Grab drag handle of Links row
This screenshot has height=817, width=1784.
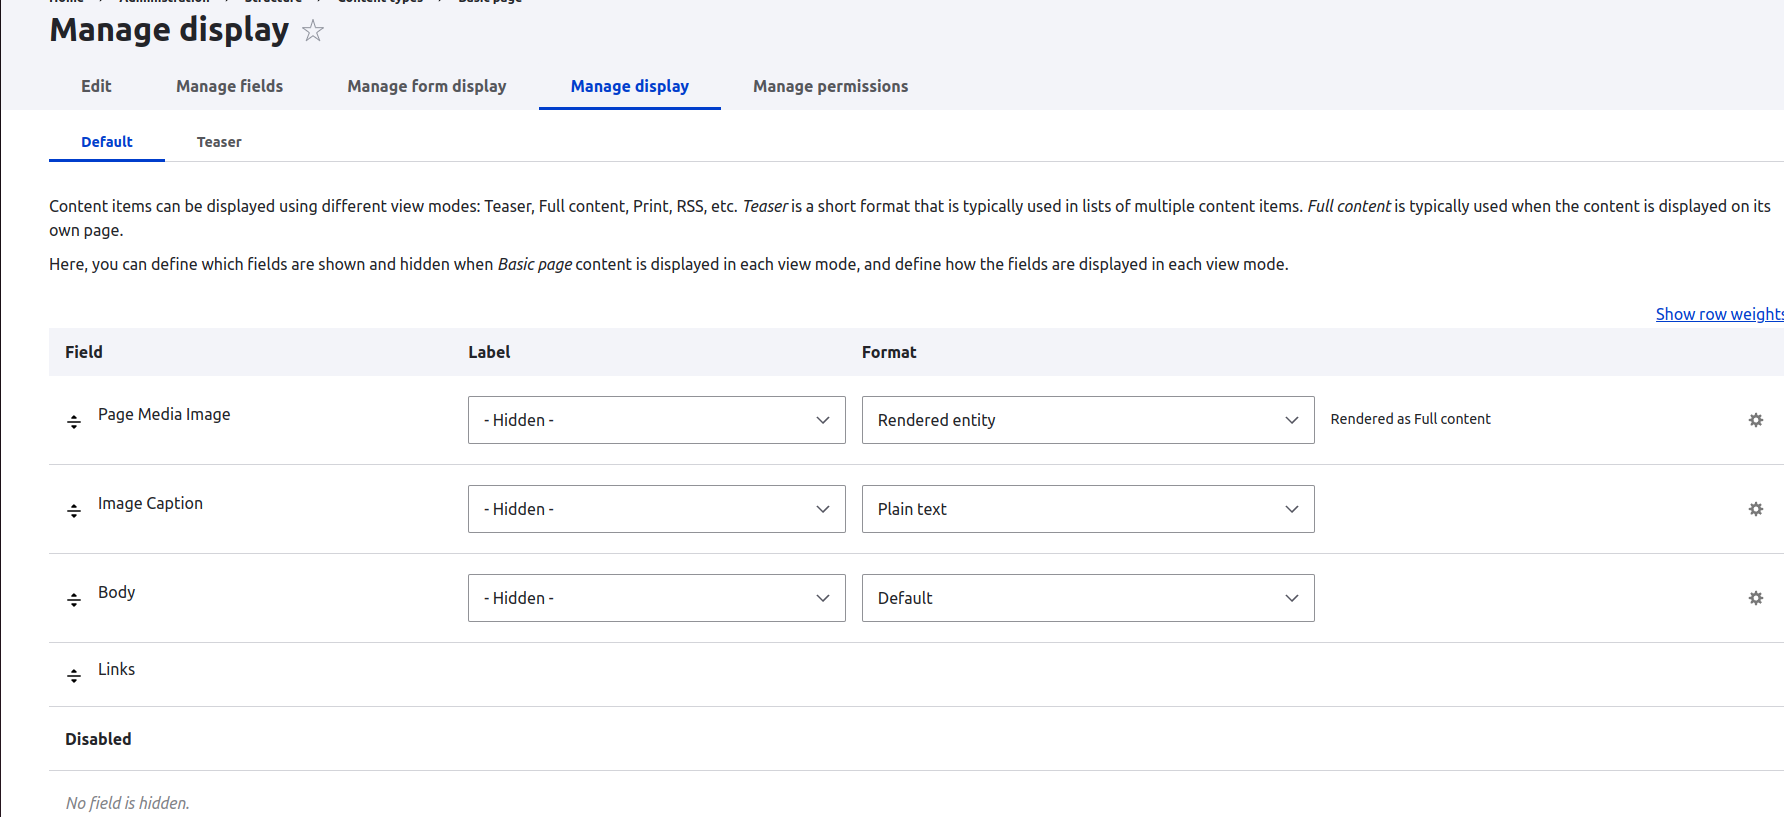74,676
